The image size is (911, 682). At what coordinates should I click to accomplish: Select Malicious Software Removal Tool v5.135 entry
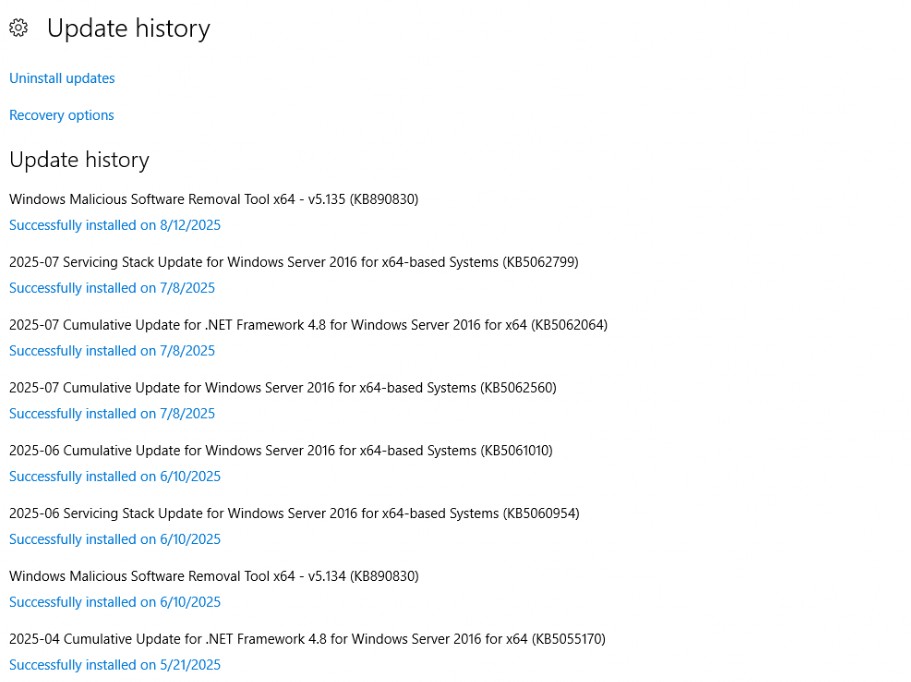214,199
